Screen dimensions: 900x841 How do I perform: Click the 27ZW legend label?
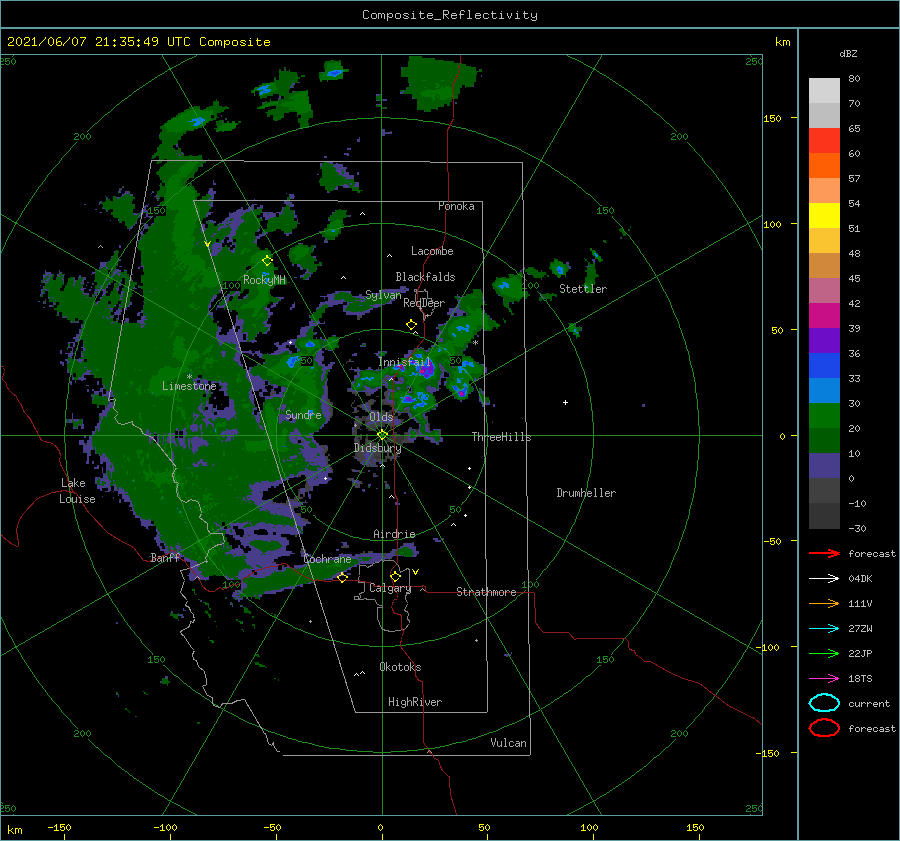pyautogui.click(x=860, y=629)
